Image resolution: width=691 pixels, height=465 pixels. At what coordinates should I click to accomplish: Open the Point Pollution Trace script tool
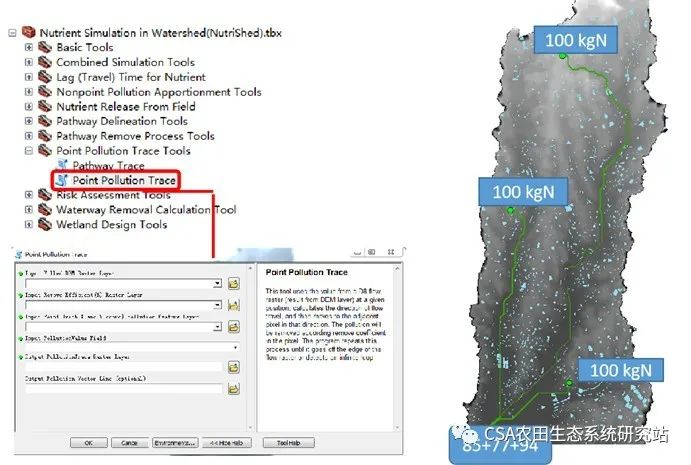click(x=123, y=181)
